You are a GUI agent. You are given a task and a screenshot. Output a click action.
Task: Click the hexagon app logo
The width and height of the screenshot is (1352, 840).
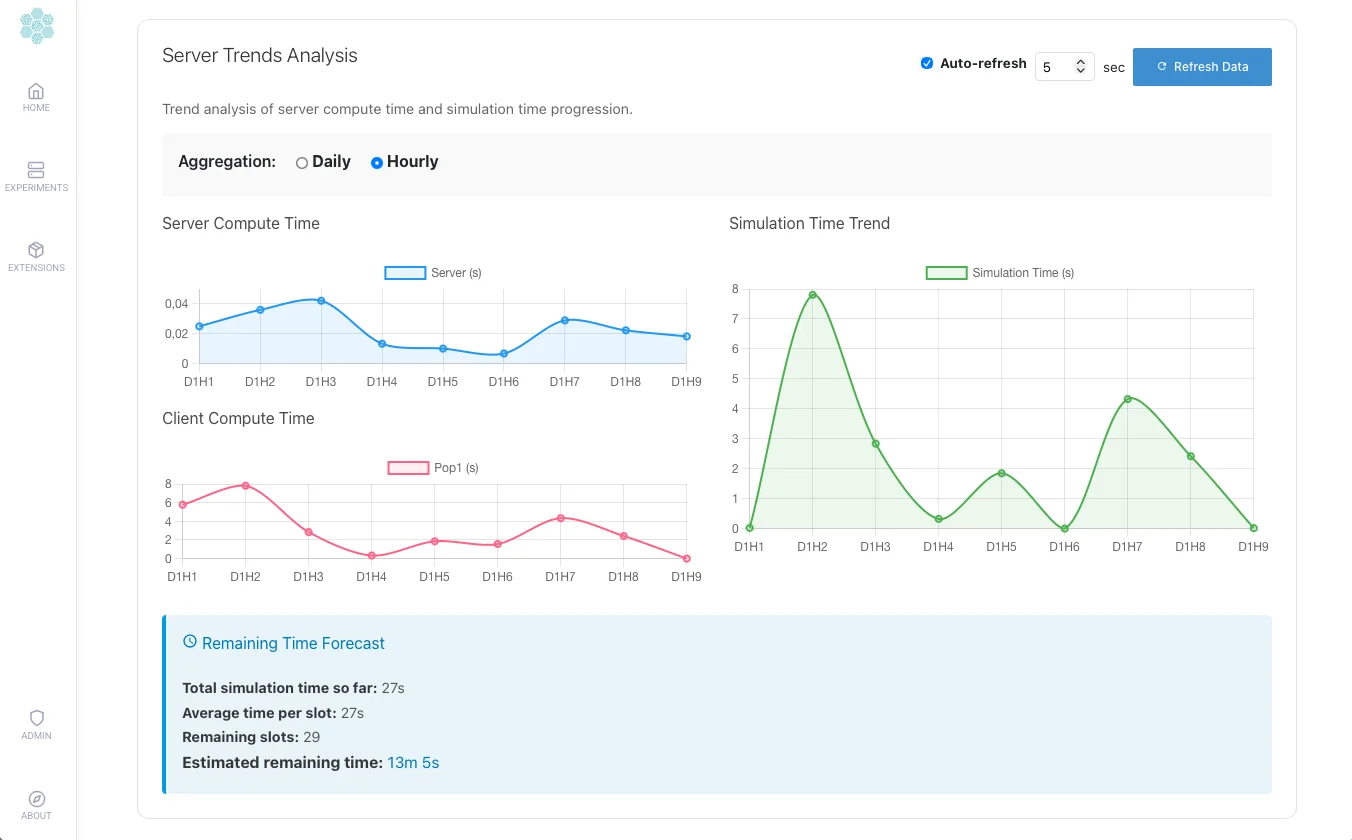[37, 26]
